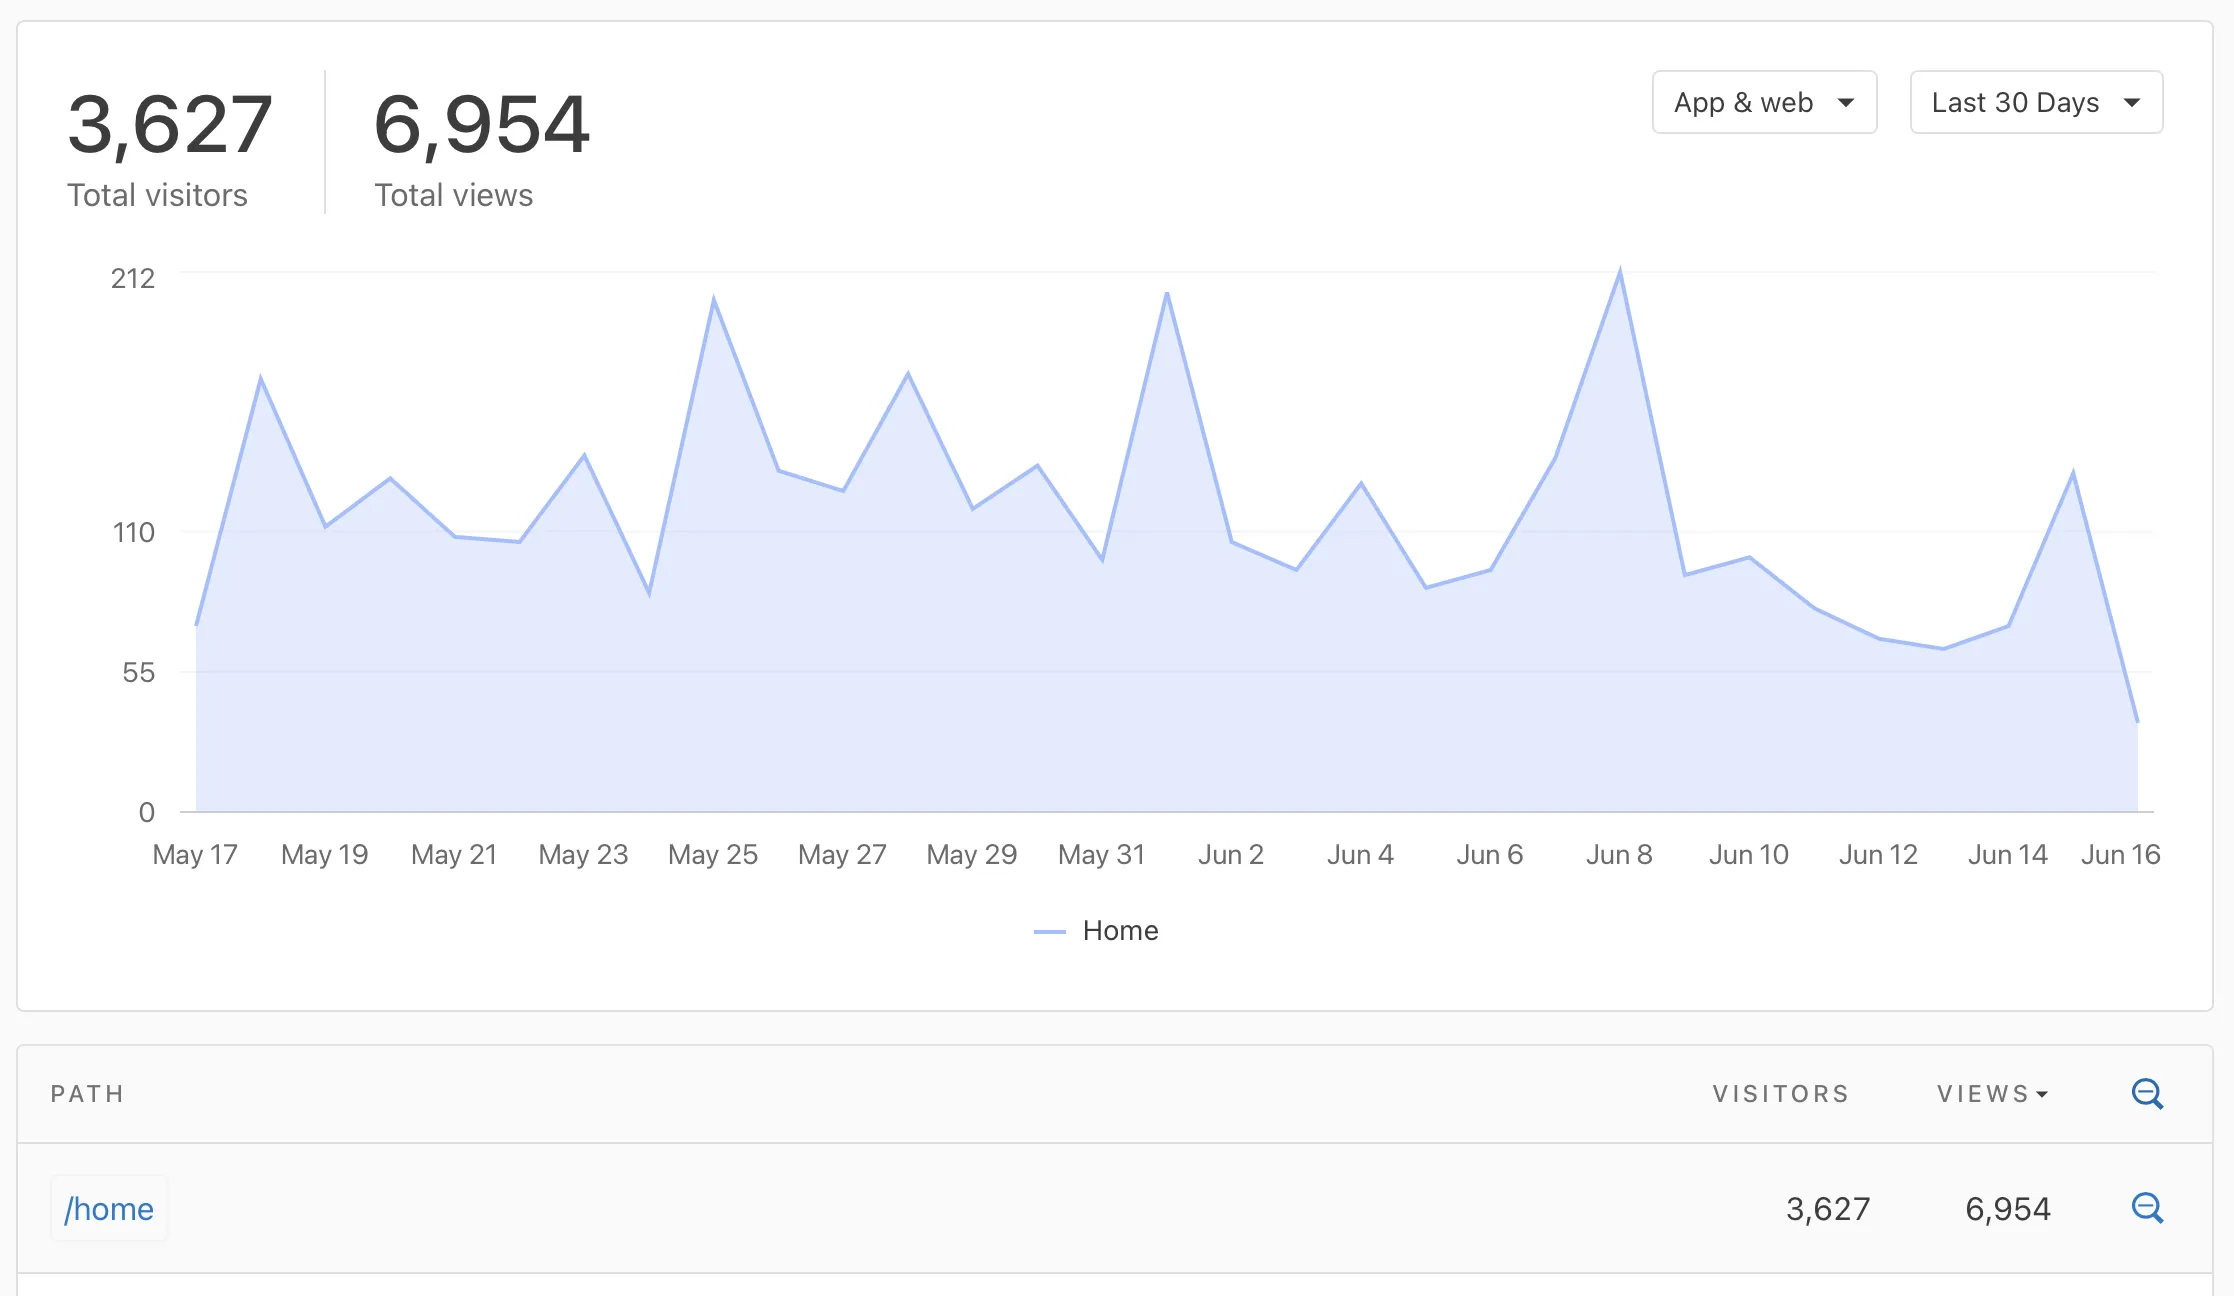The height and width of the screenshot is (1296, 2234).
Task: Click the magnifier icon in table header
Action: click(2146, 1093)
